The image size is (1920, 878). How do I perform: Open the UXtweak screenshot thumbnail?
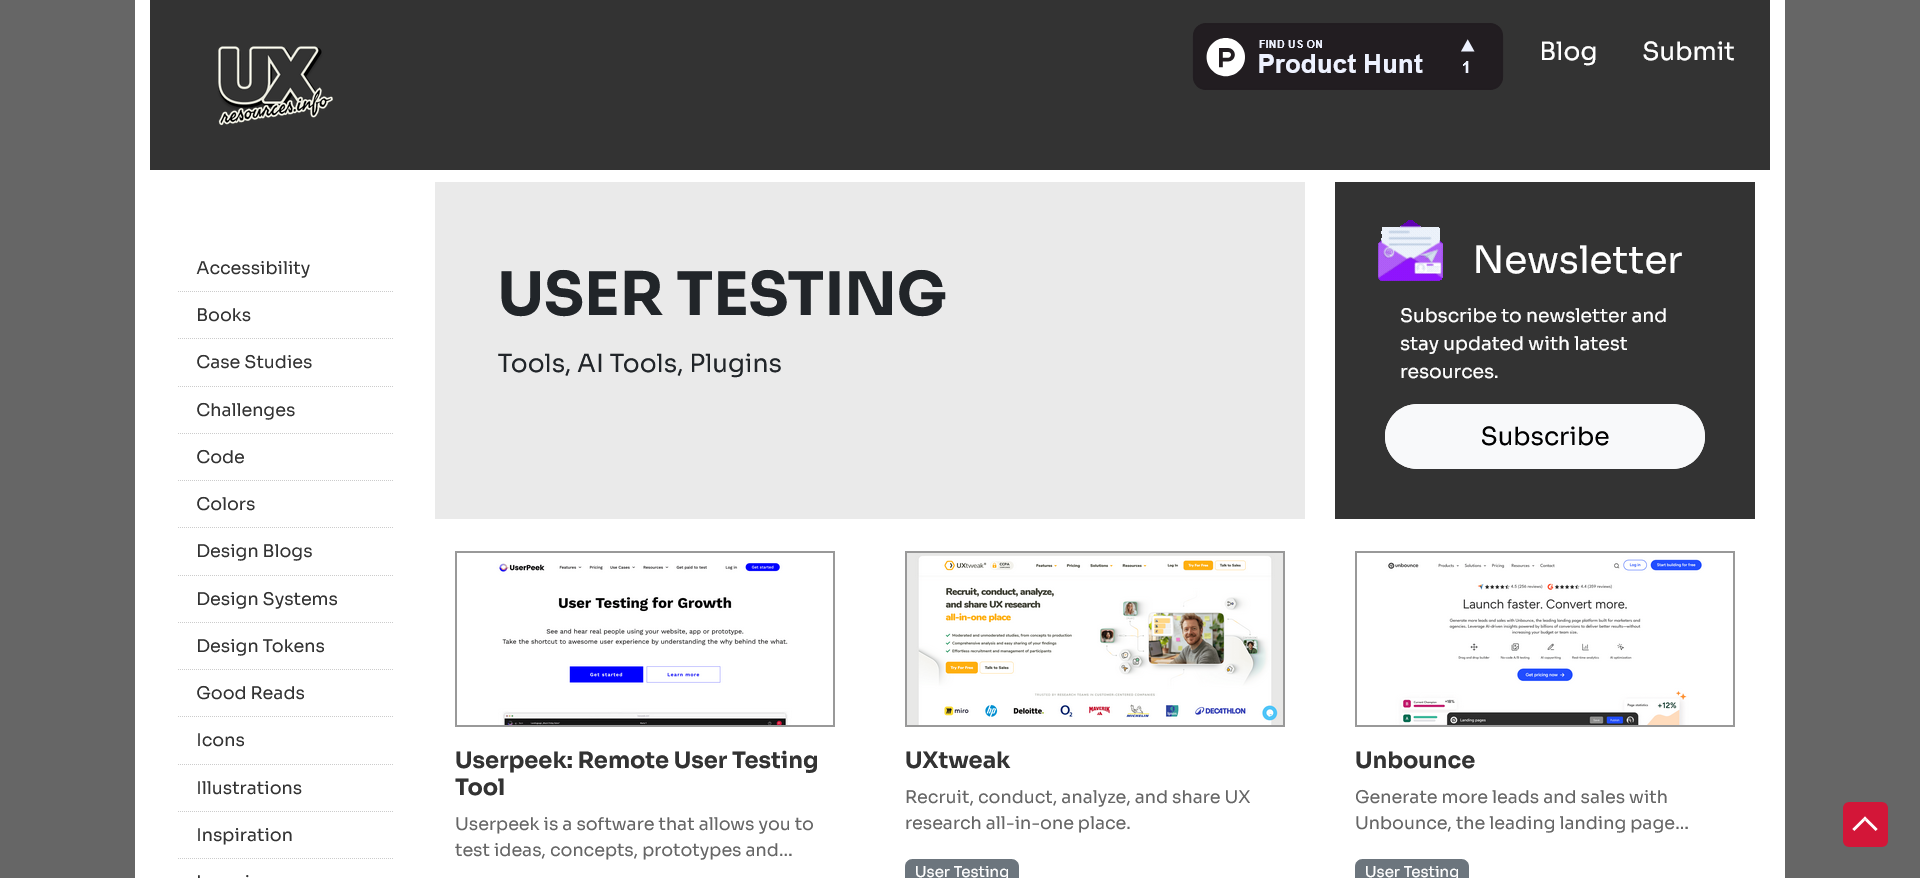[x=1095, y=639]
